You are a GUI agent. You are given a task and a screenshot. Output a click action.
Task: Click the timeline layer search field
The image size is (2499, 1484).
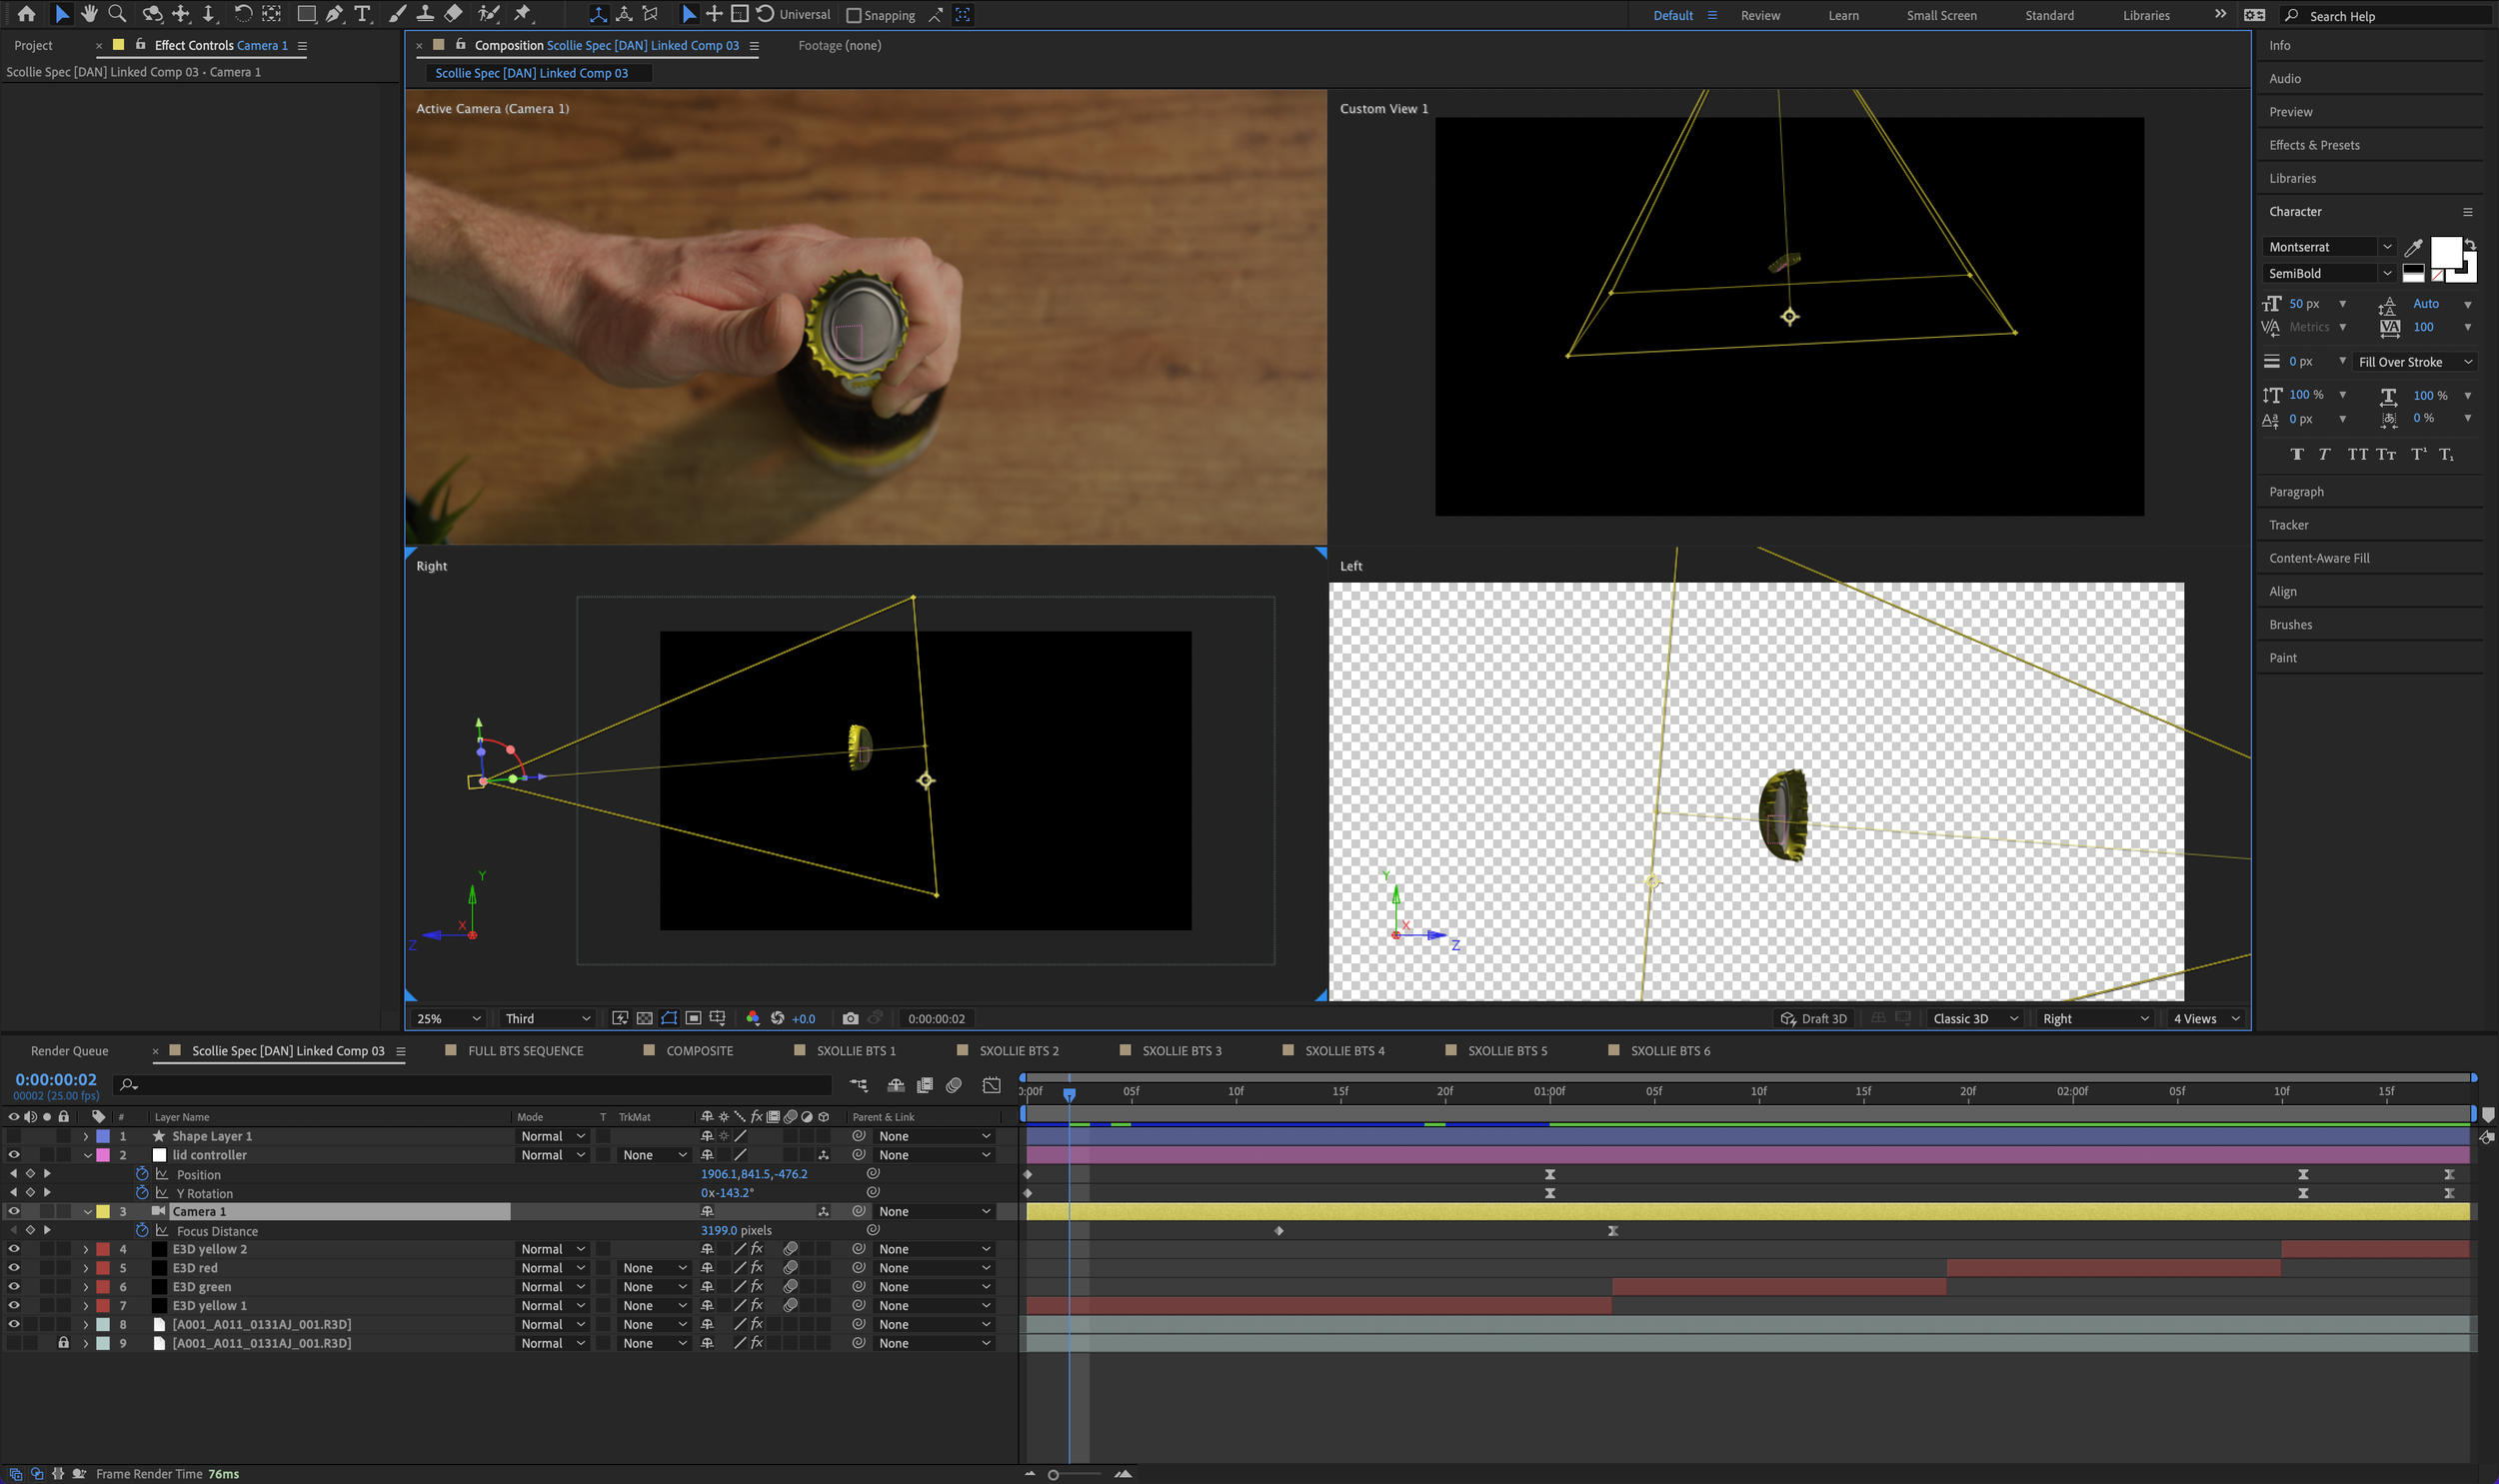[474, 1085]
